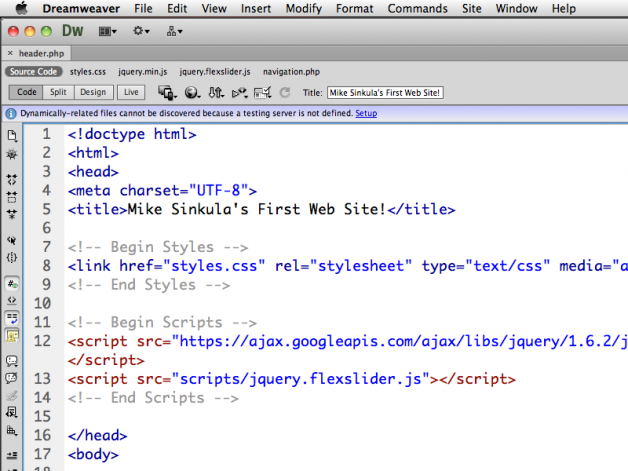Screen dimensions: 628x471
Task: Open the Insert menu
Action: 256,8
